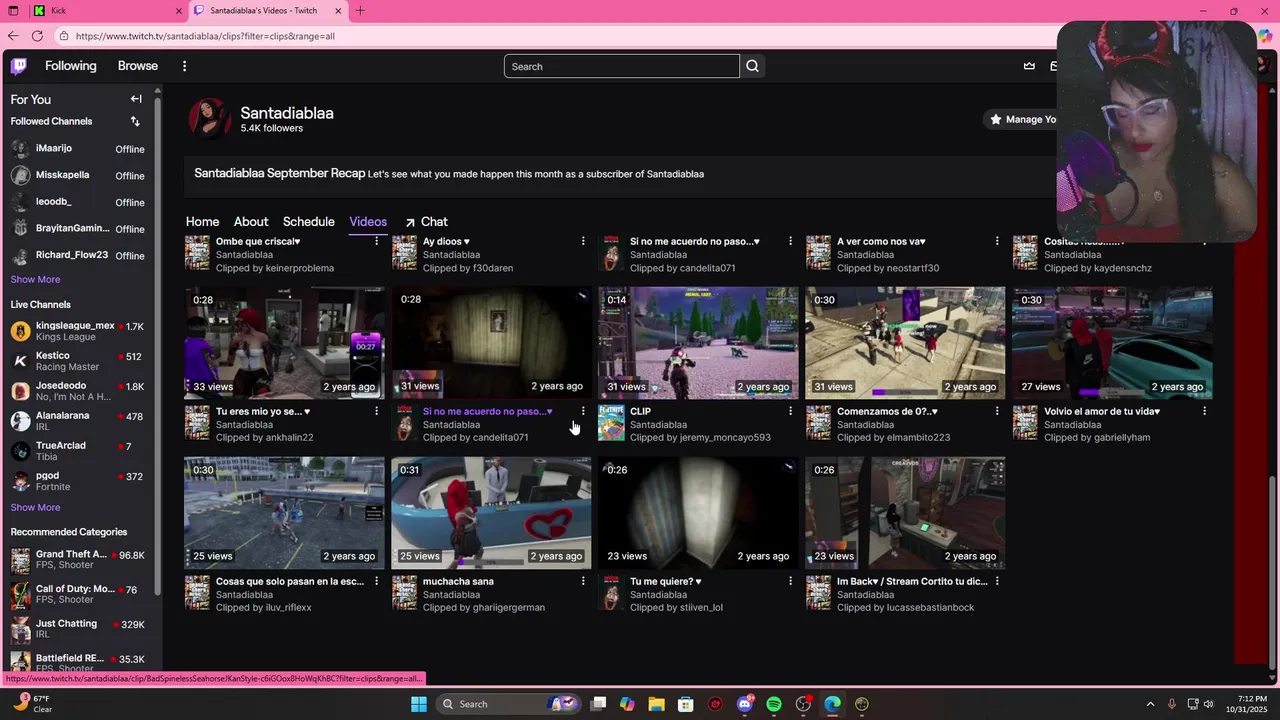
Task: Play the 'muchacha sana' 0:31 thumbnail
Action: click(491, 513)
